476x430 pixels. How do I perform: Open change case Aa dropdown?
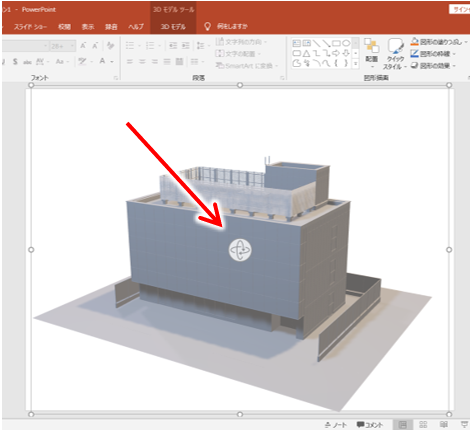[62, 62]
